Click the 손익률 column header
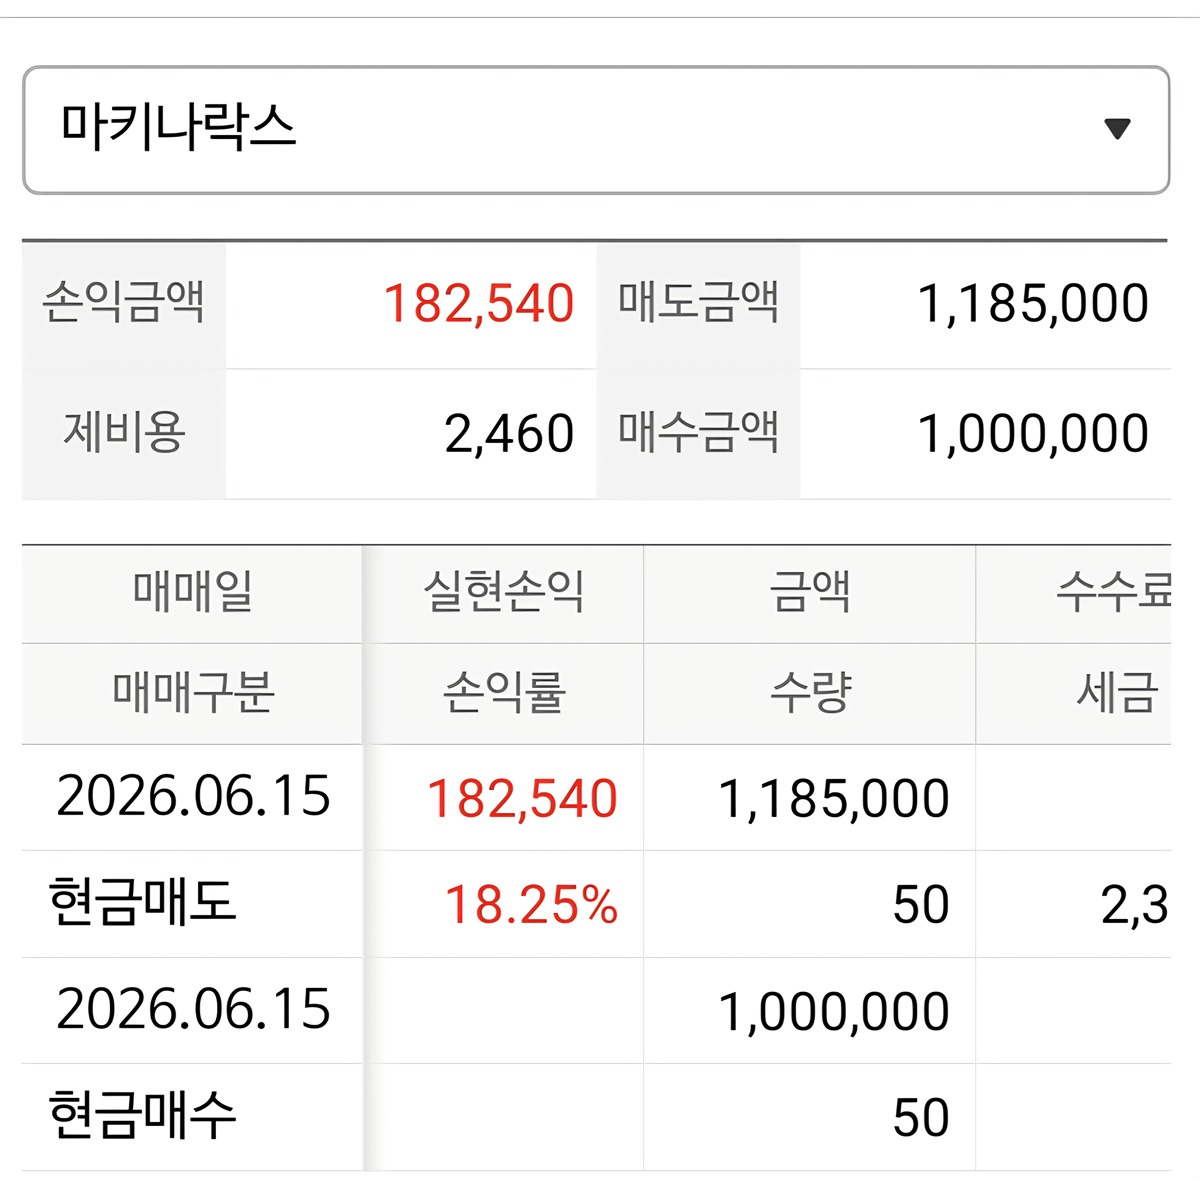Viewport: 1200px width, 1181px height. 503,693
